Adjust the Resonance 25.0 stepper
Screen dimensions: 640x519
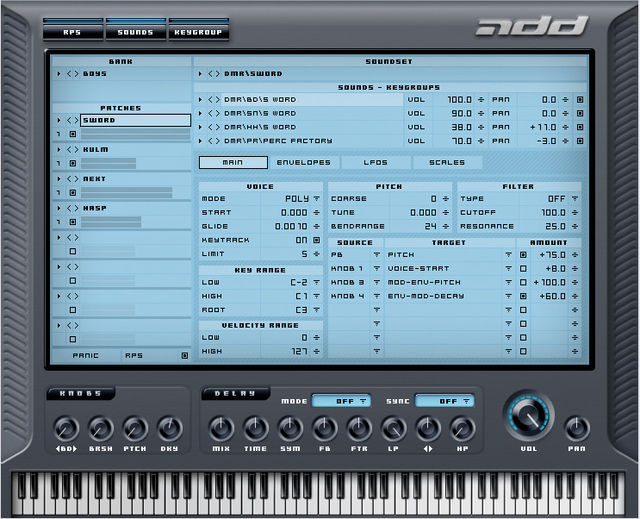[x=575, y=226]
